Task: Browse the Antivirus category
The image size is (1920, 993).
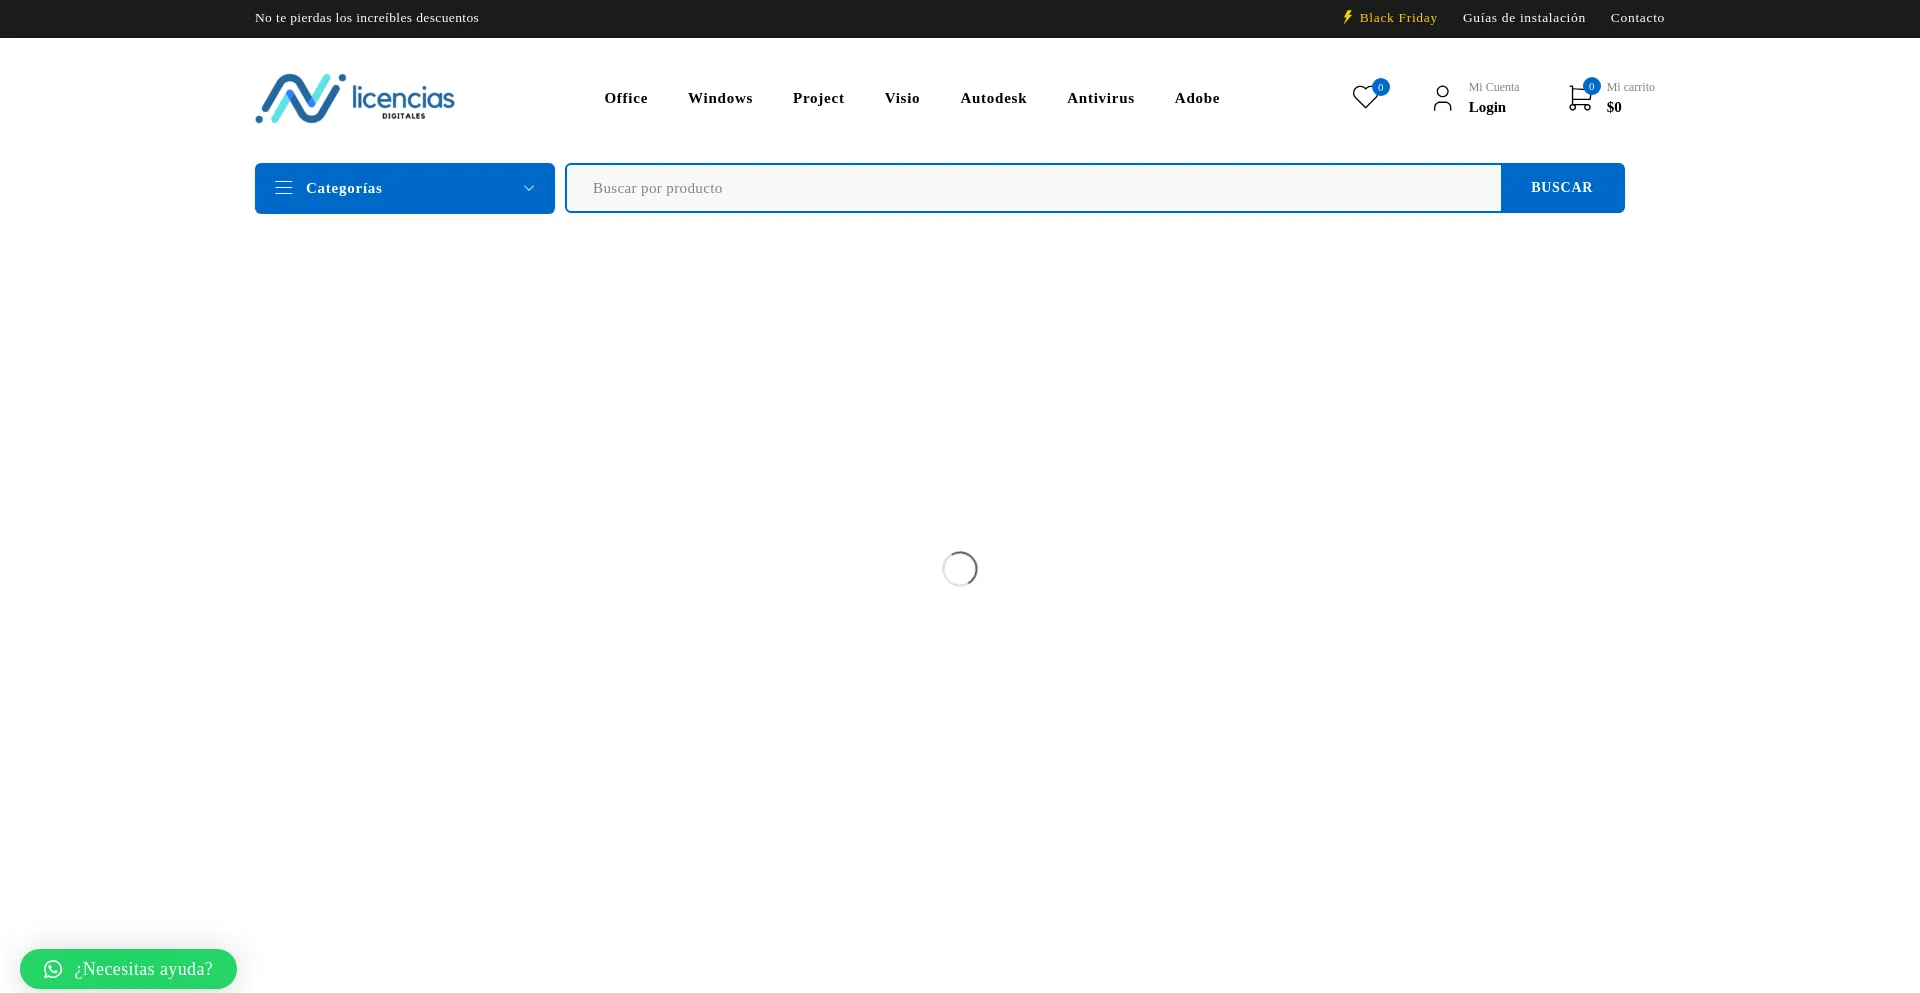Action: [x=1100, y=98]
